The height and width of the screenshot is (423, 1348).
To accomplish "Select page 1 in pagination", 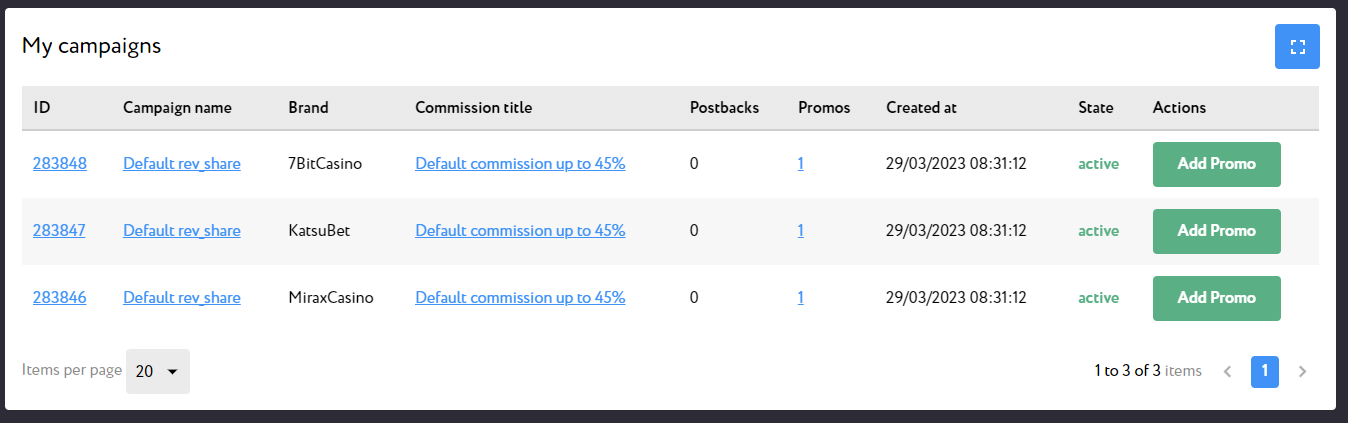I will click(1265, 371).
